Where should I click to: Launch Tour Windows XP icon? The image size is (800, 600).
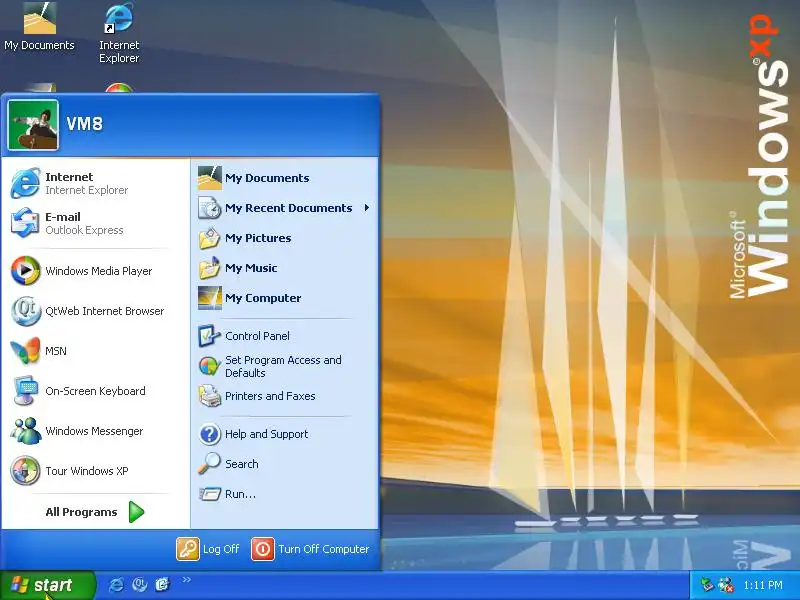[25, 470]
